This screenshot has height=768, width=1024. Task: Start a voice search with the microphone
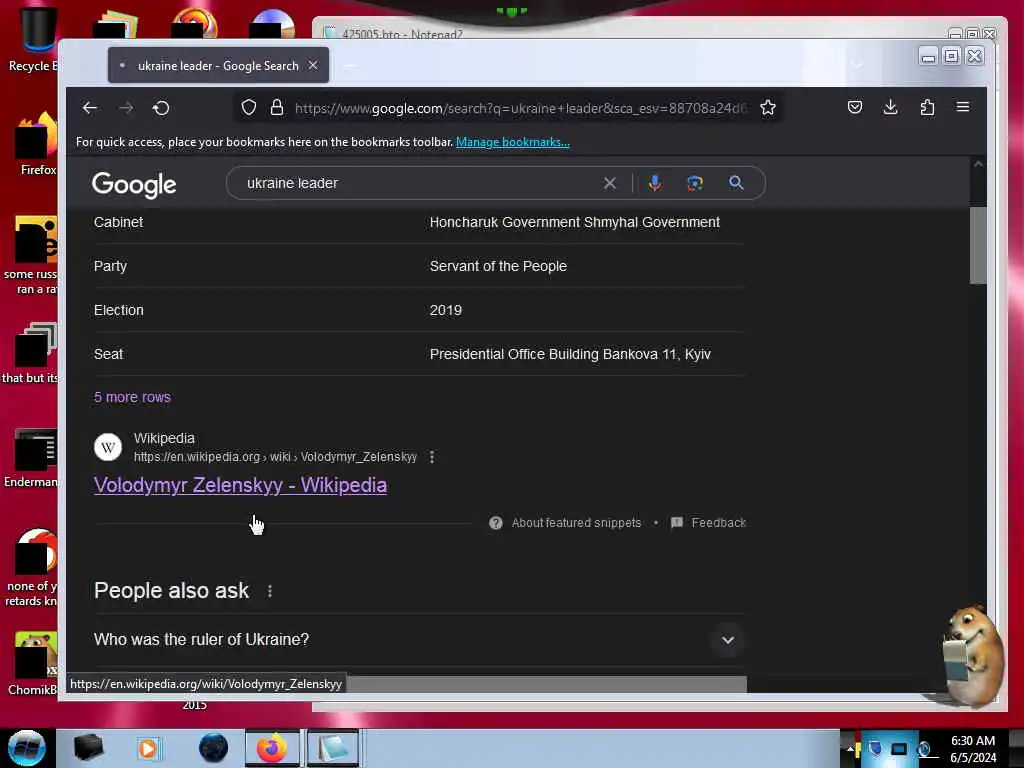click(x=655, y=184)
